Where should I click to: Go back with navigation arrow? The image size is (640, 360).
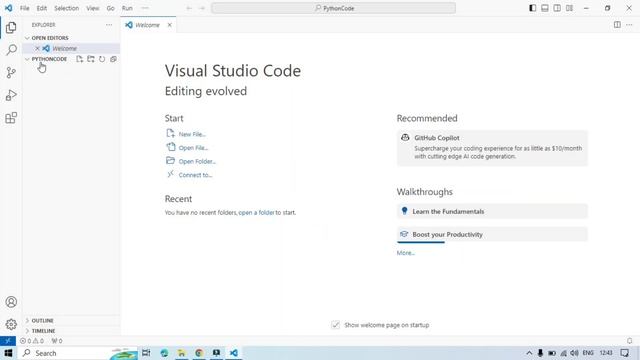pyautogui.click(x=189, y=8)
